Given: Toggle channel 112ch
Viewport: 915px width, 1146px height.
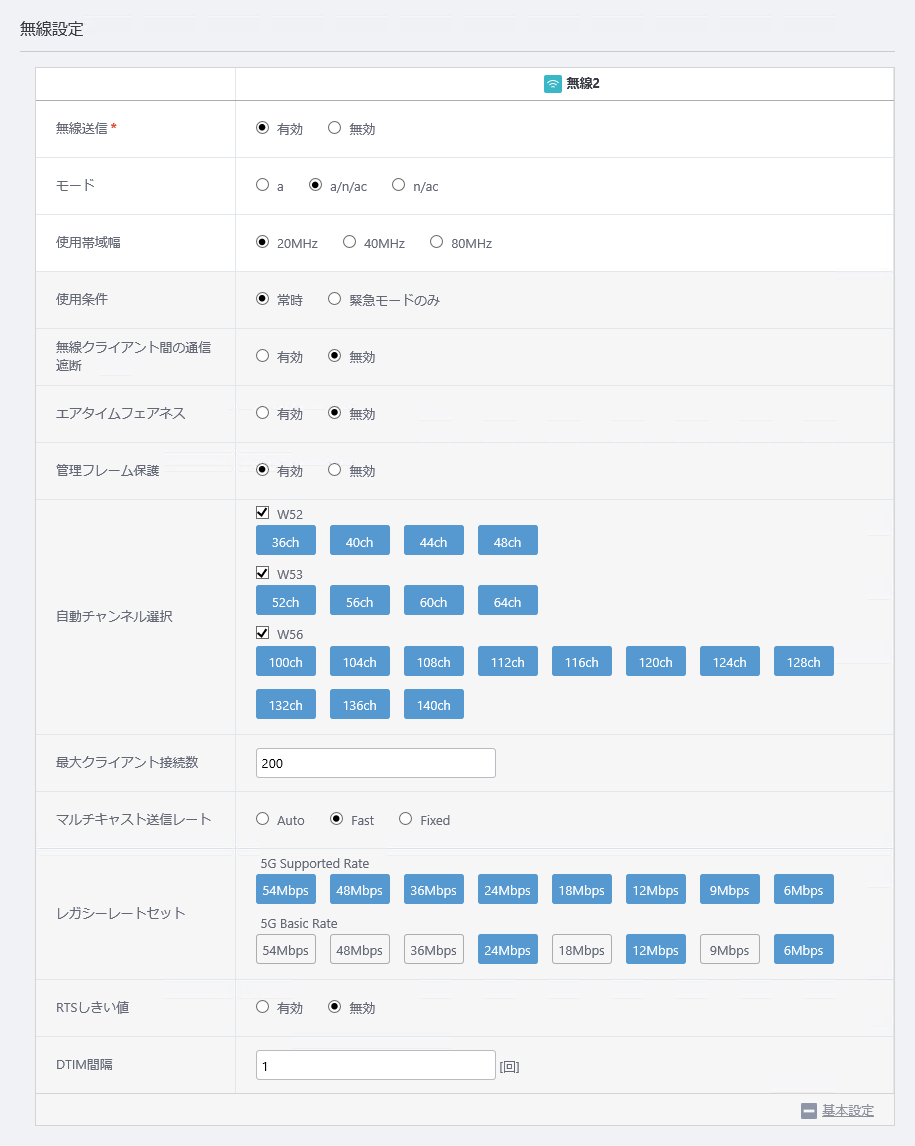Looking at the screenshot, I should coord(507,661).
